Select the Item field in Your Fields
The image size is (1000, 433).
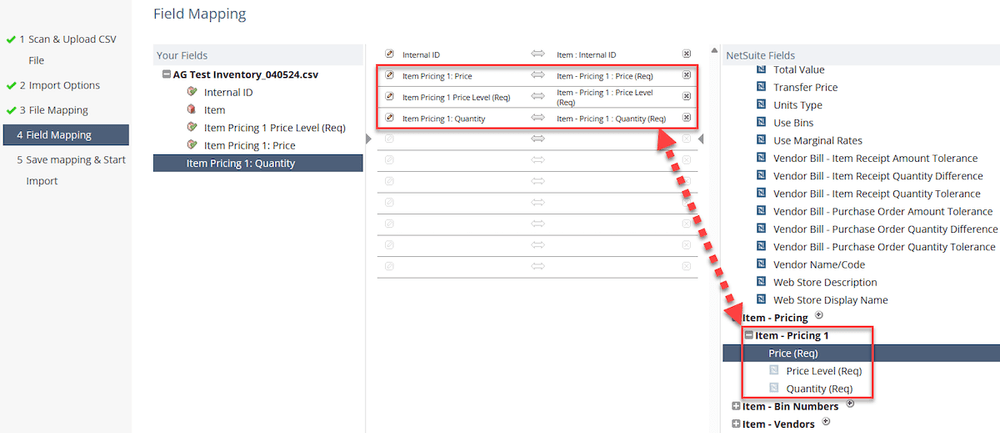coord(214,110)
